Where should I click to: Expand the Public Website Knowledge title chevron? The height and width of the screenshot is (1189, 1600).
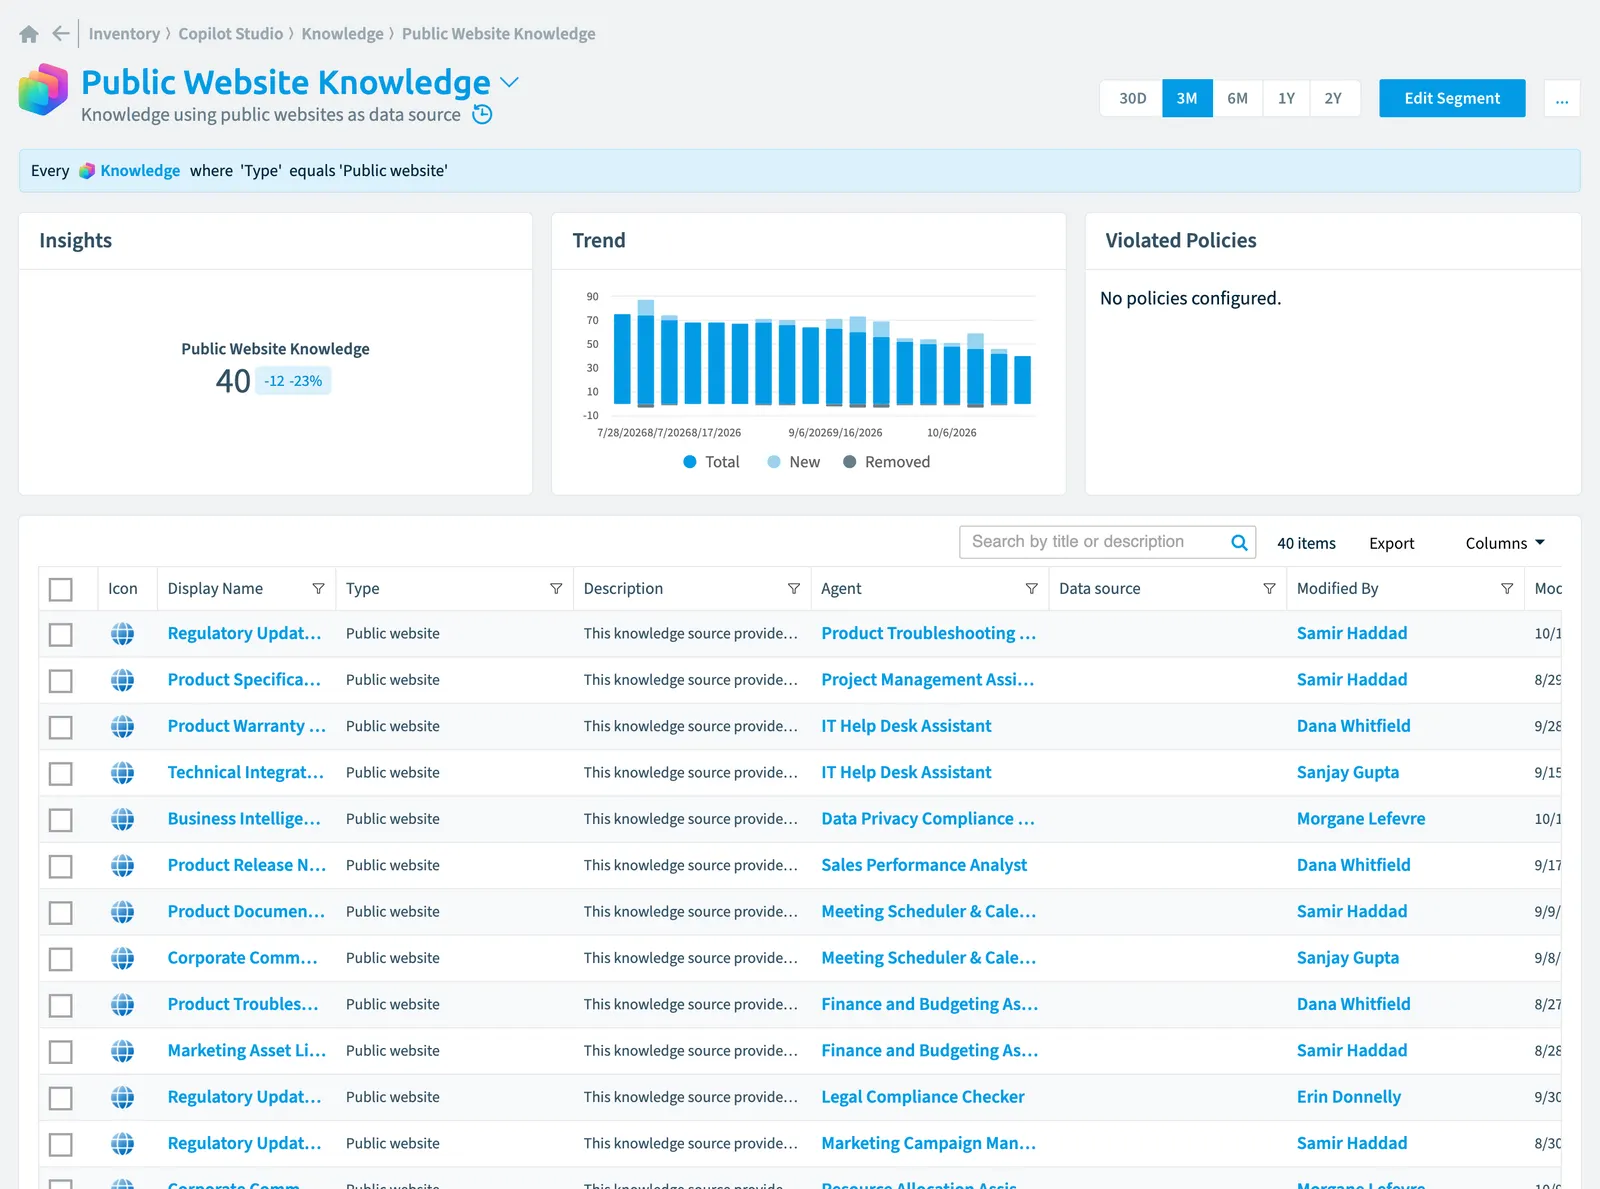[510, 82]
